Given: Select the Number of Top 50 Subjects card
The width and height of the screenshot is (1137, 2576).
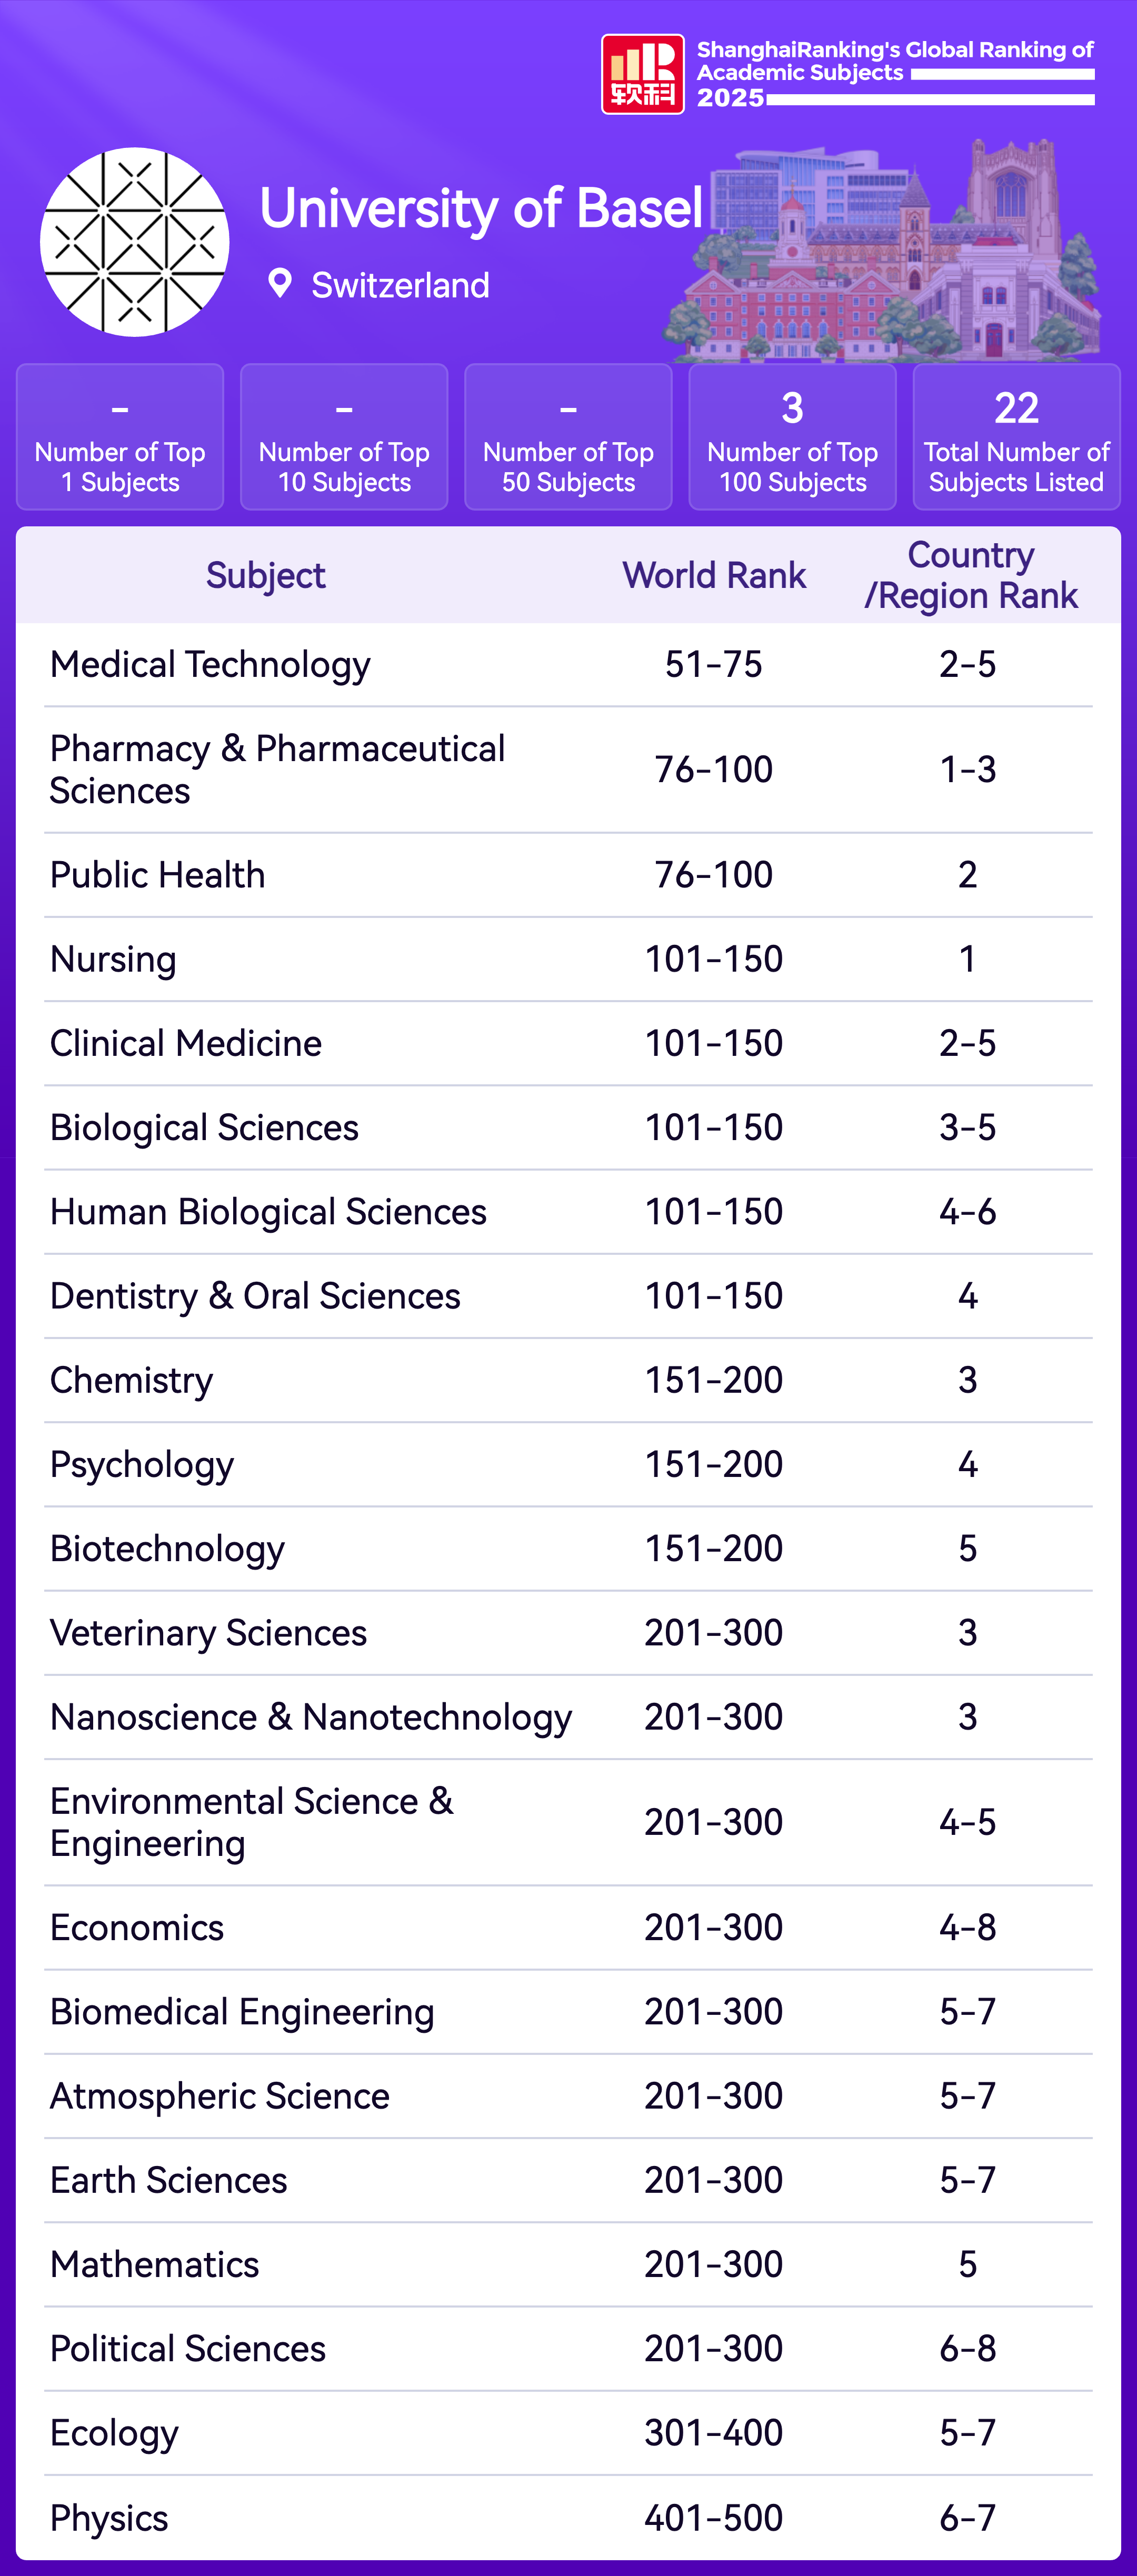Looking at the screenshot, I should click(568, 437).
